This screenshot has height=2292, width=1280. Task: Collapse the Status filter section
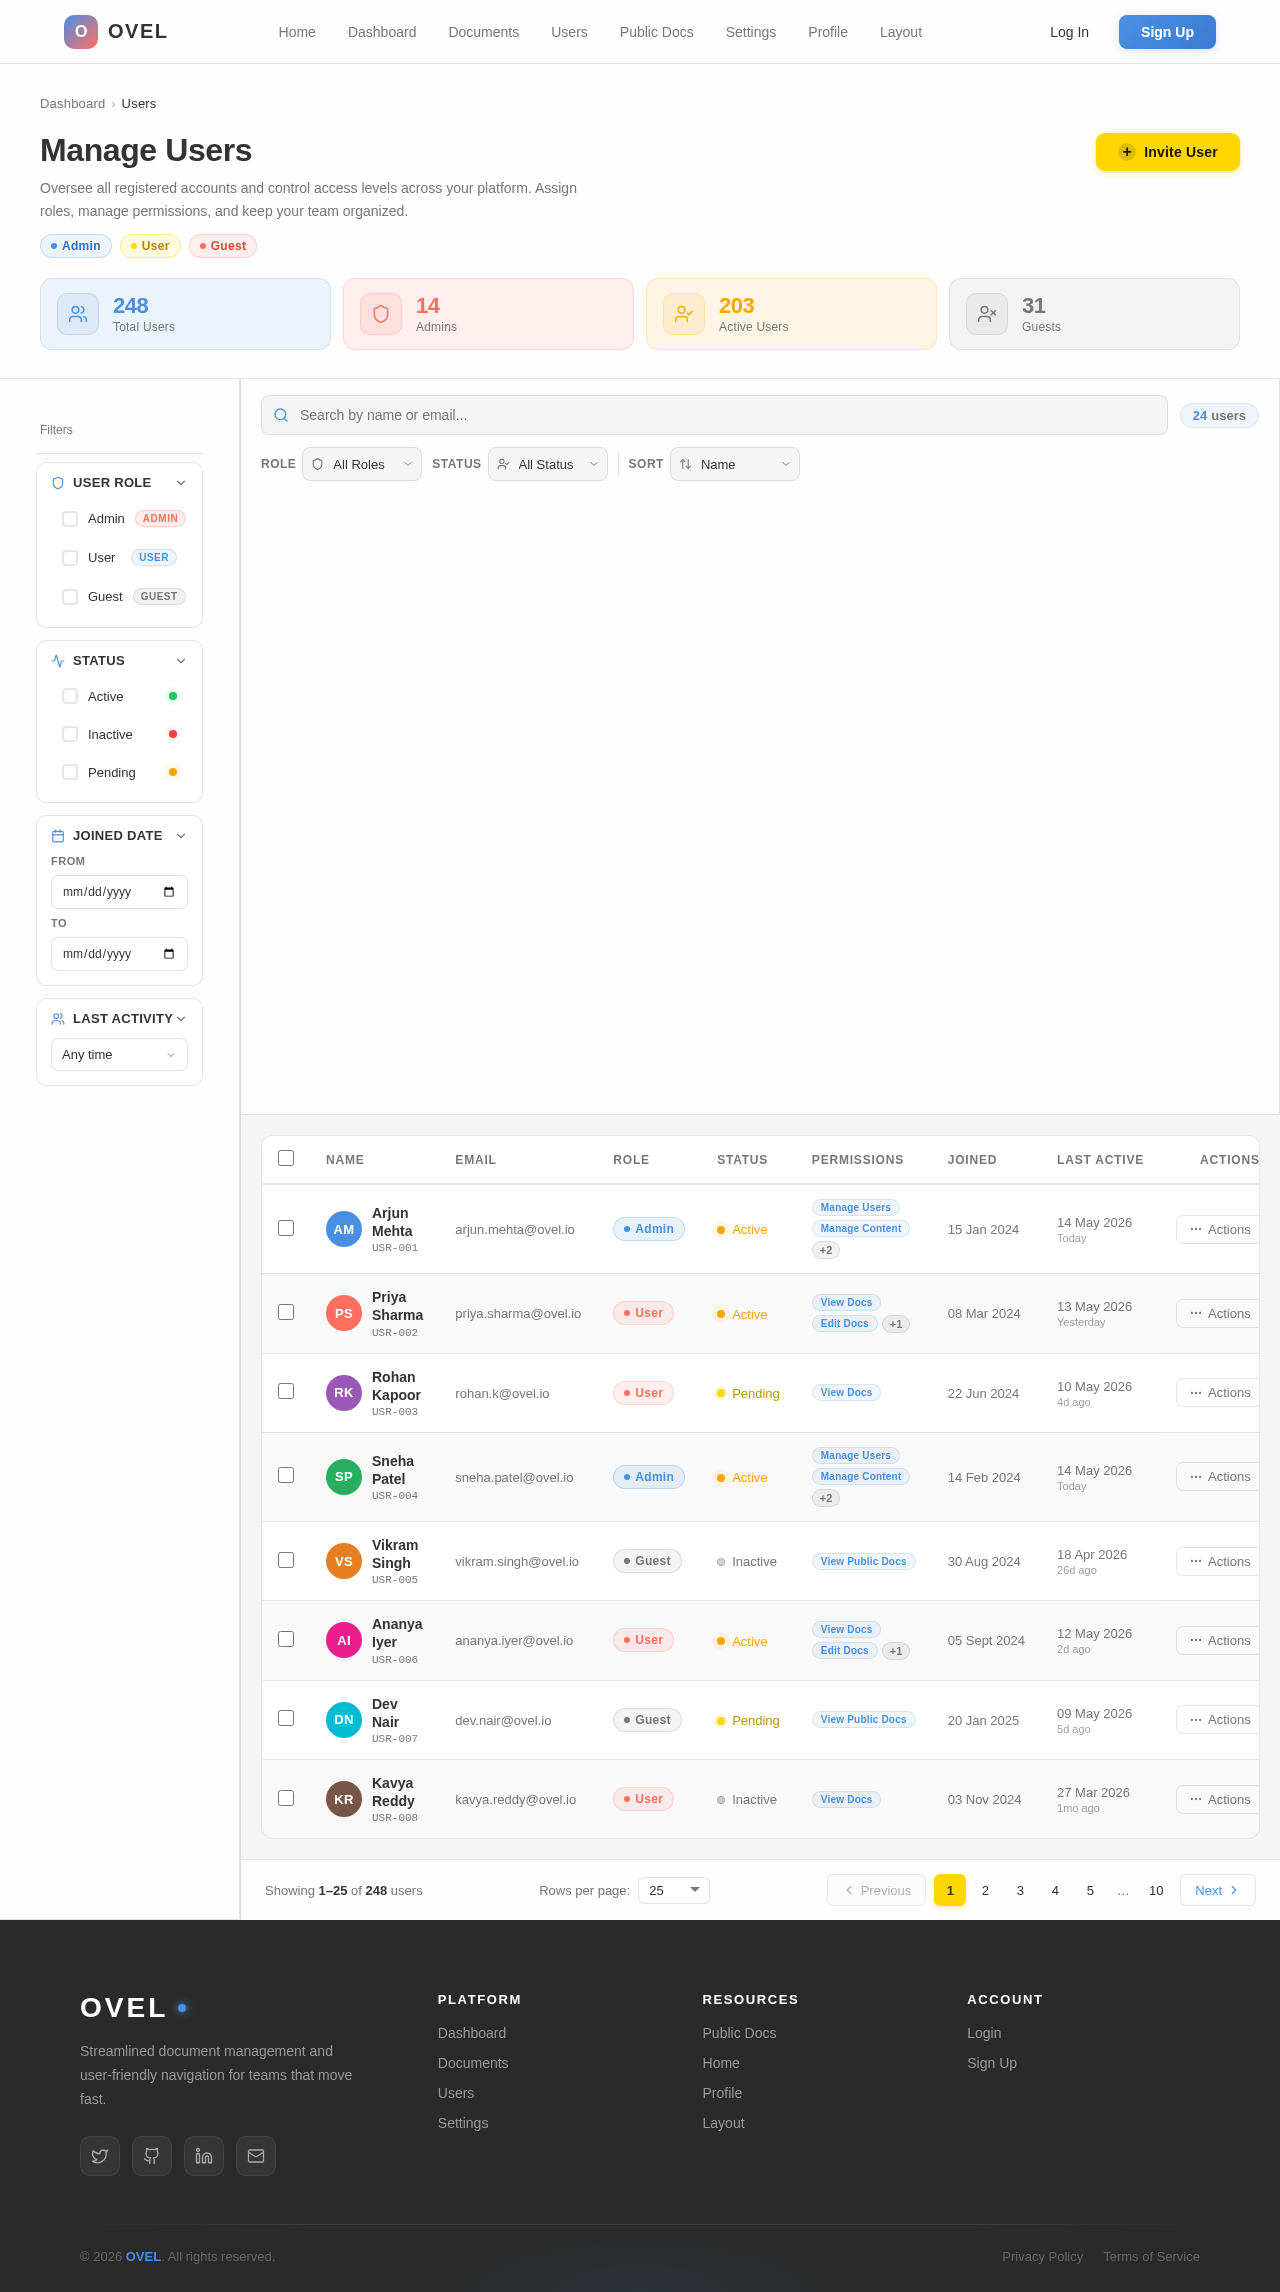181,661
